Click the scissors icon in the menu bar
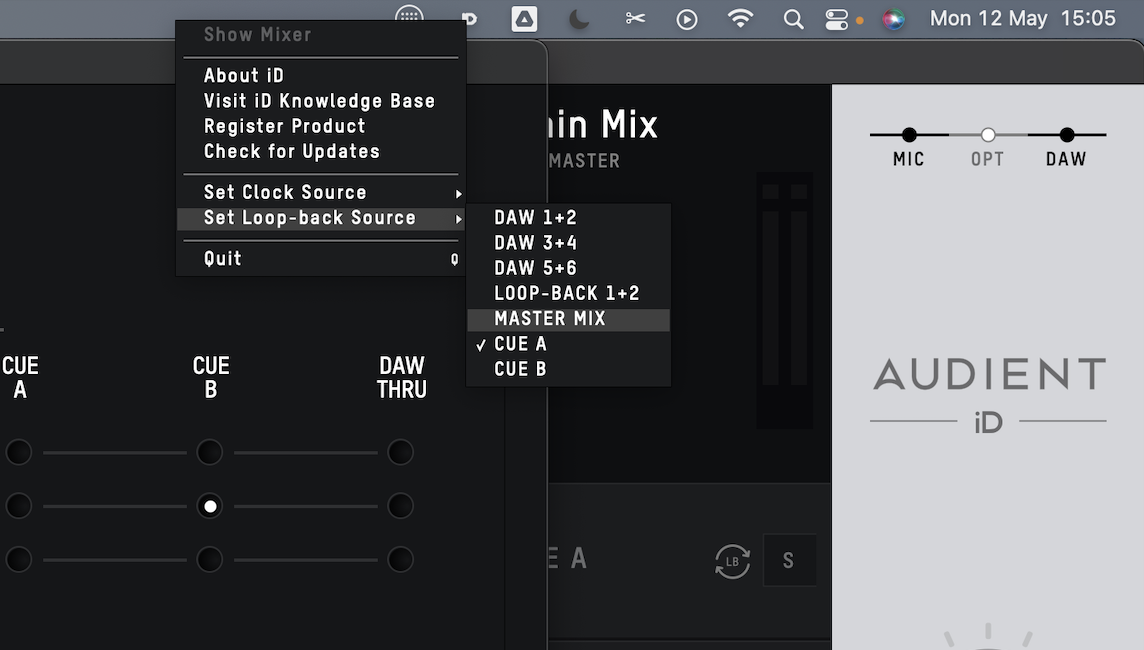Screen dimensions: 1144x650 click(635, 18)
